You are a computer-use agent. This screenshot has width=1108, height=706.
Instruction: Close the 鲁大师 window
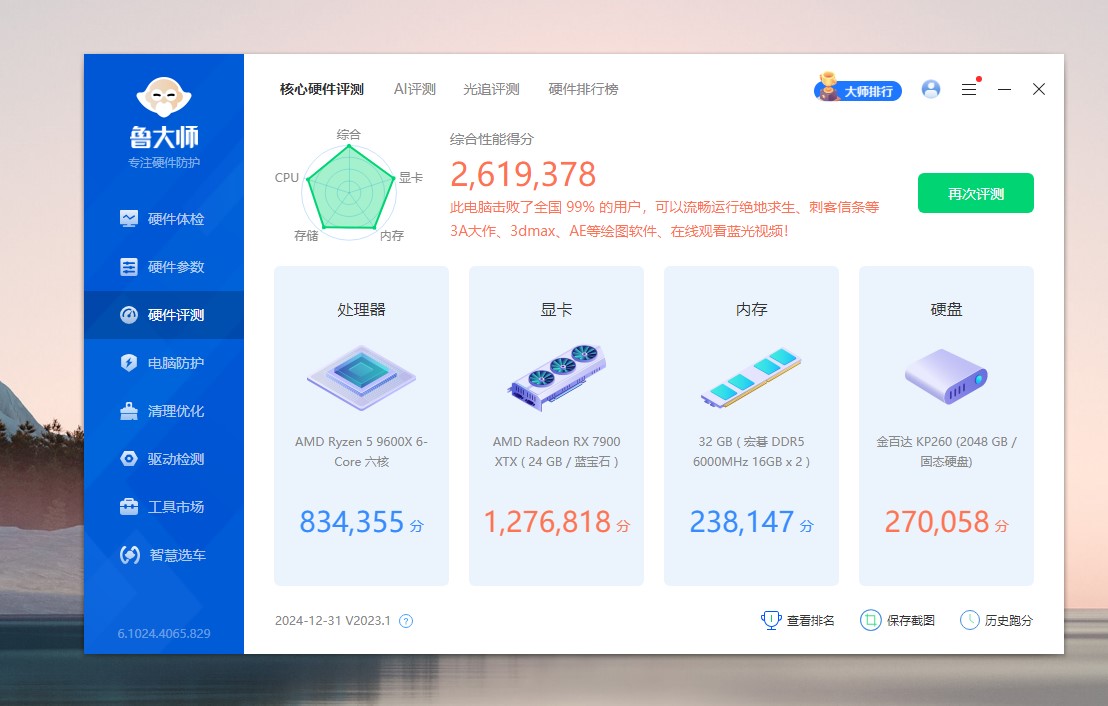click(1039, 89)
